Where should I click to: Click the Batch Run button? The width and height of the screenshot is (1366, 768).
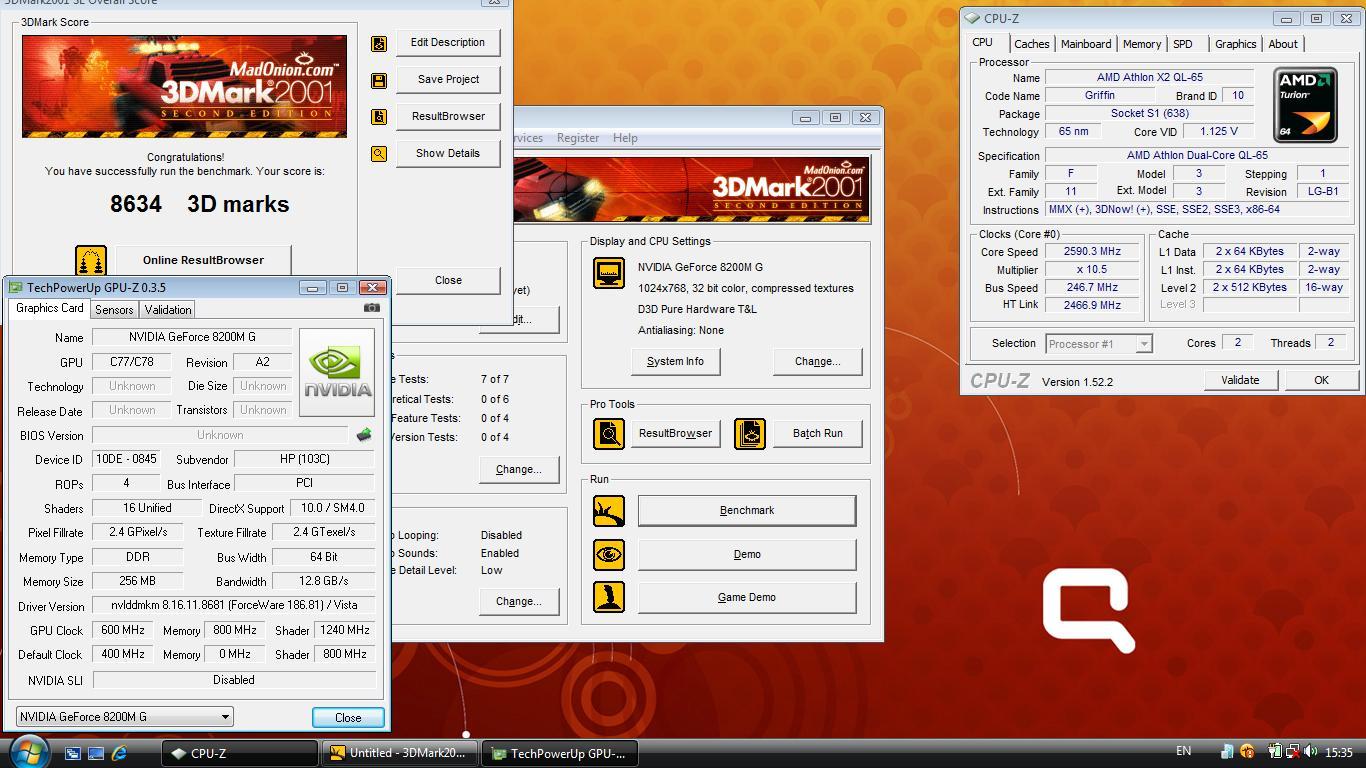(x=817, y=434)
